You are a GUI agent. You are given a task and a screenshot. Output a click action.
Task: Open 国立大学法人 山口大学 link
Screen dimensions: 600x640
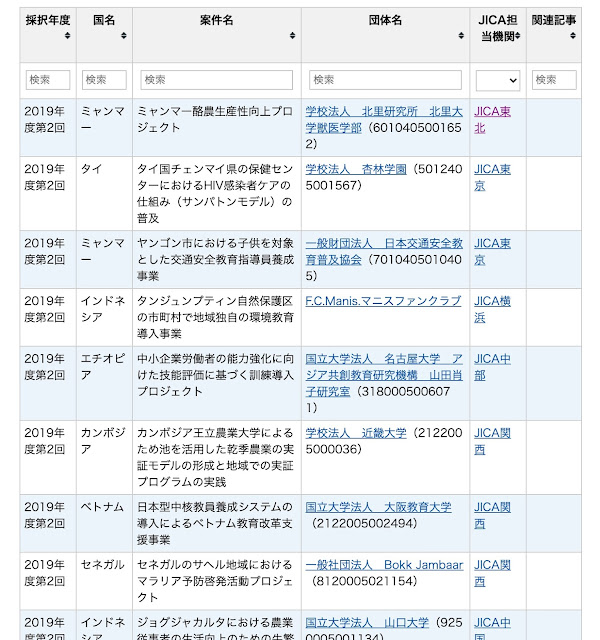pyautogui.click(x=367, y=623)
